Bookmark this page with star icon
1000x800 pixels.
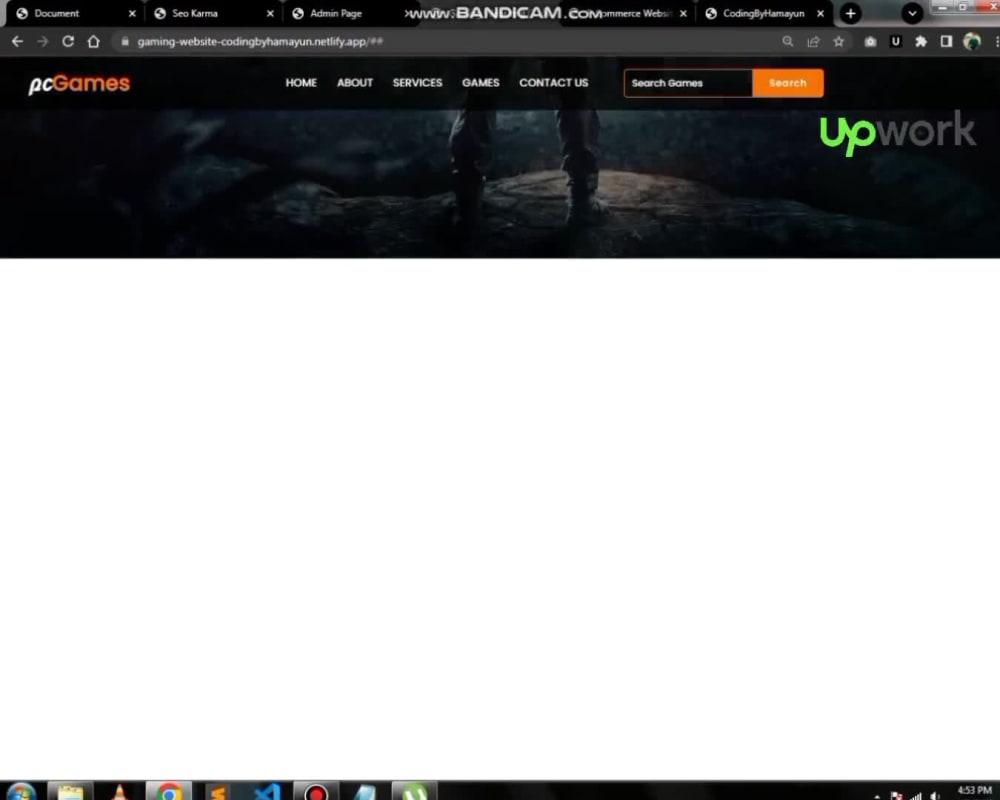(839, 41)
